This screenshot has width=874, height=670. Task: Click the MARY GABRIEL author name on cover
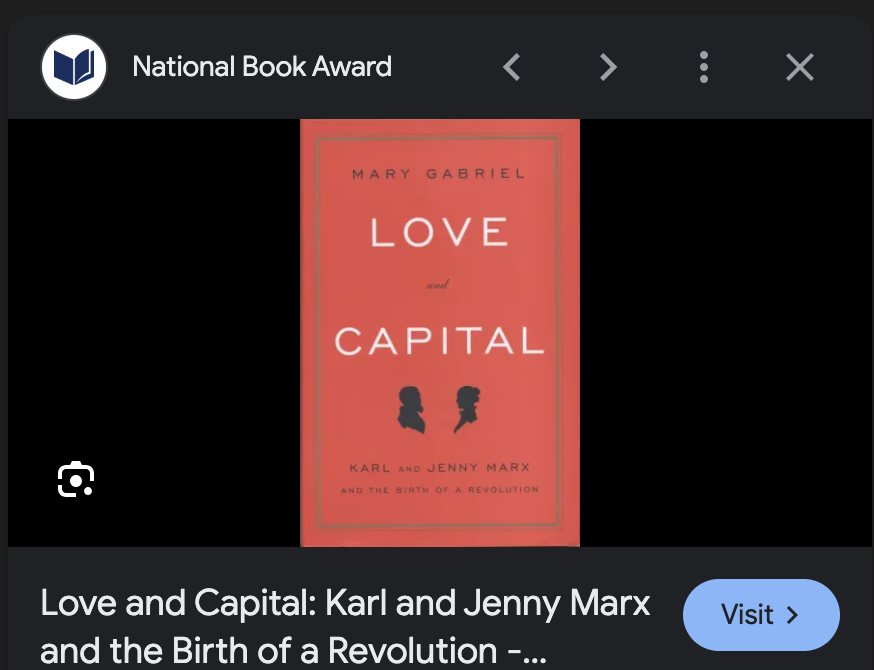click(439, 174)
